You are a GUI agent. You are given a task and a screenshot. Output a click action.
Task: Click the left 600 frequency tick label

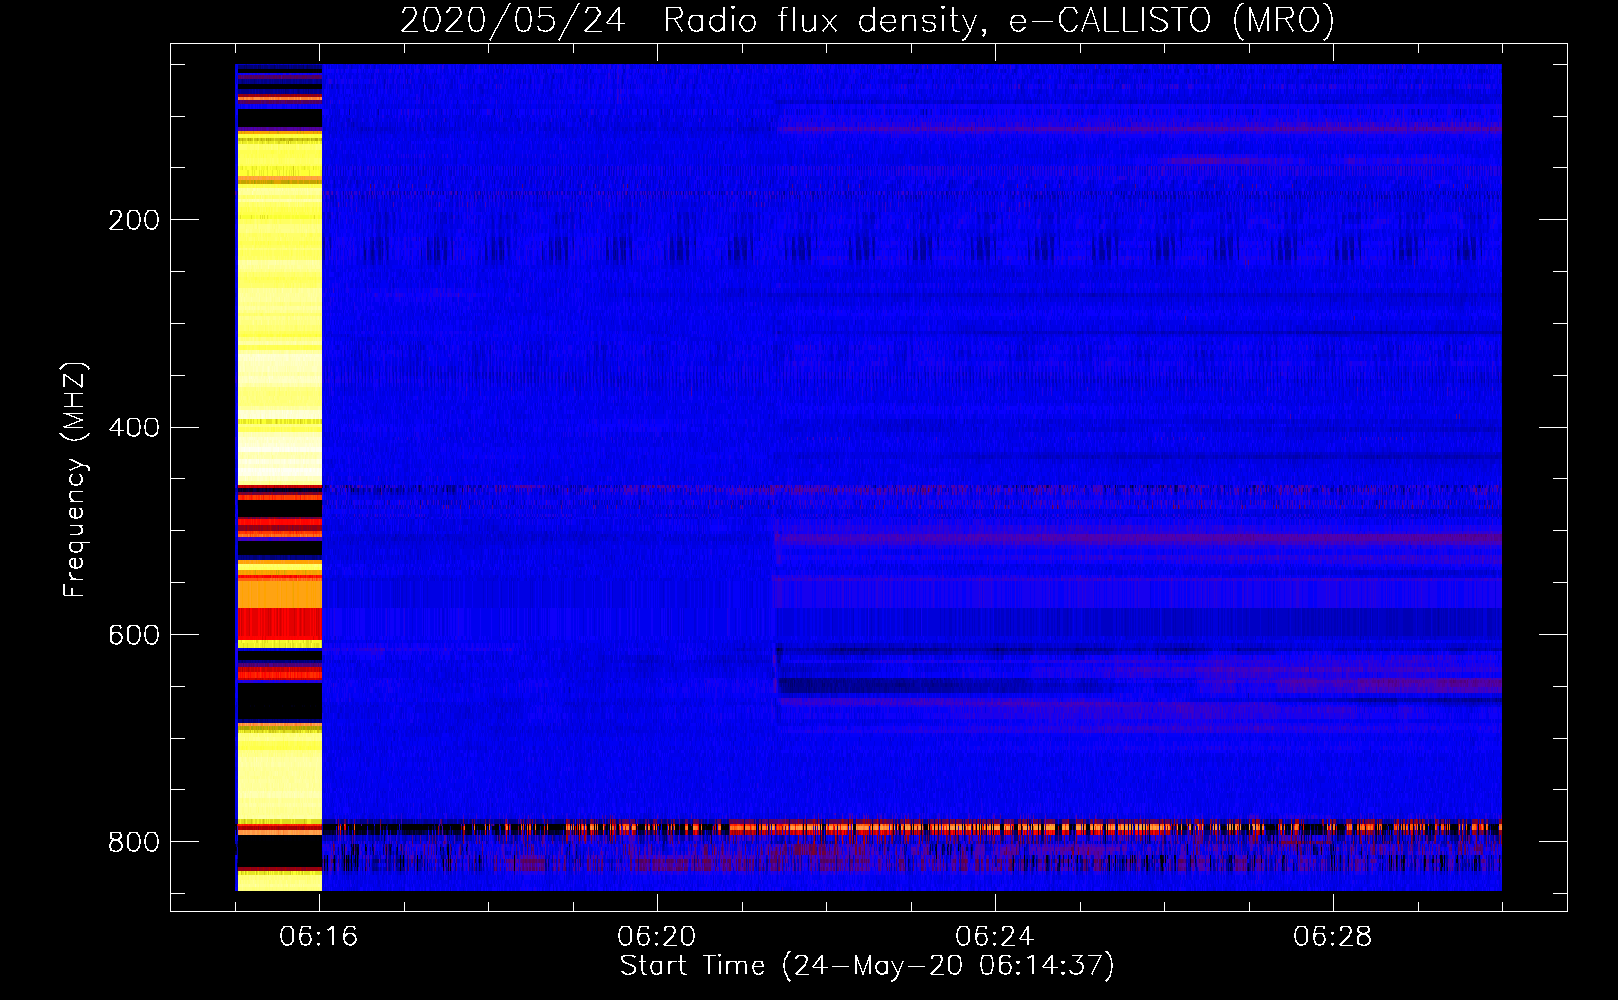click(133, 635)
